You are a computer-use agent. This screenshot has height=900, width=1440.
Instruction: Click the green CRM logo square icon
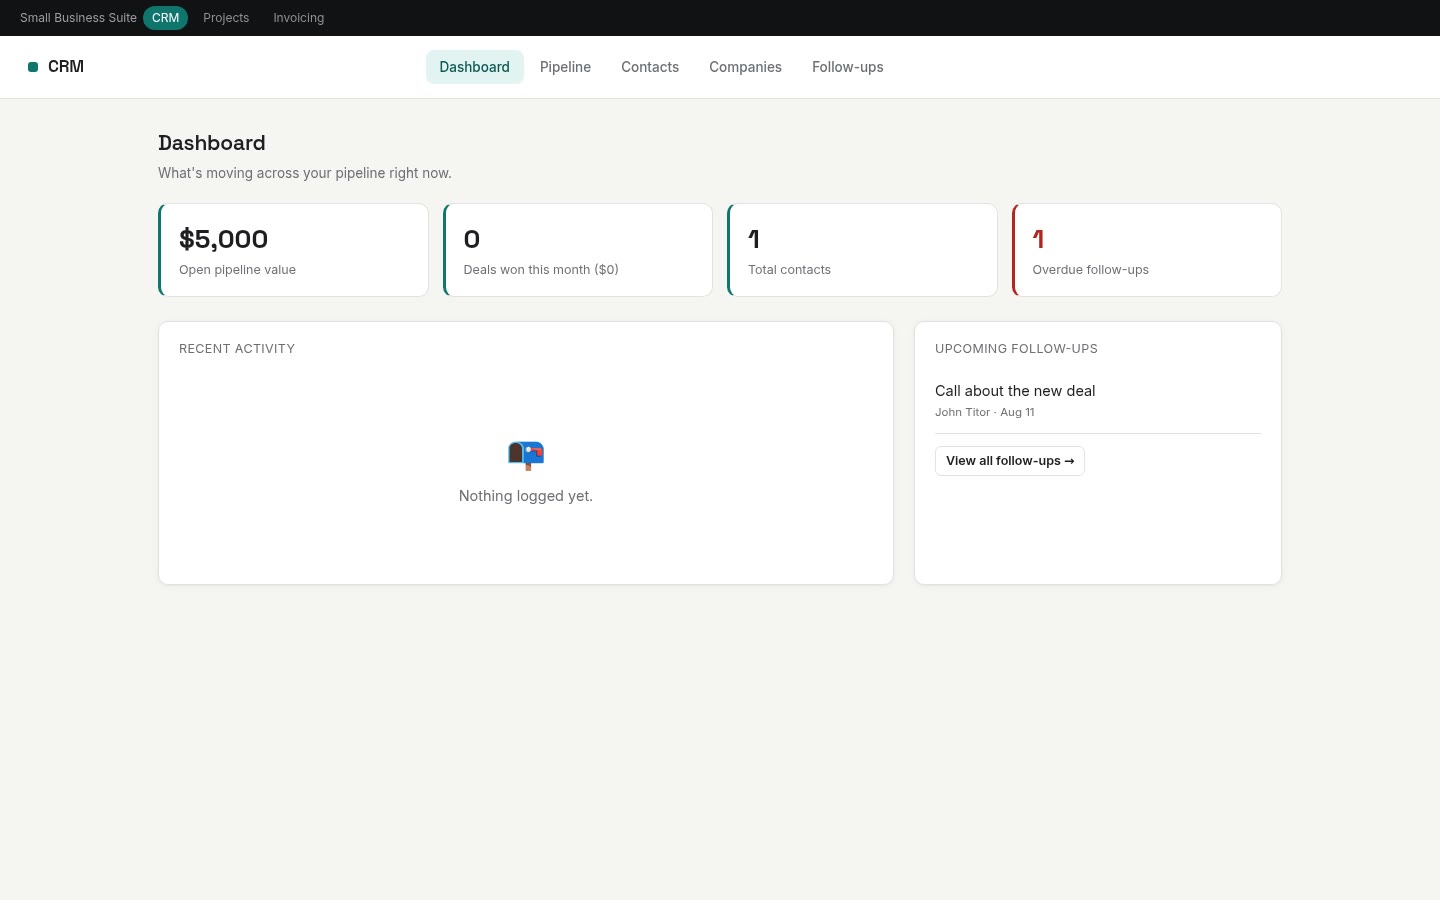(x=33, y=67)
